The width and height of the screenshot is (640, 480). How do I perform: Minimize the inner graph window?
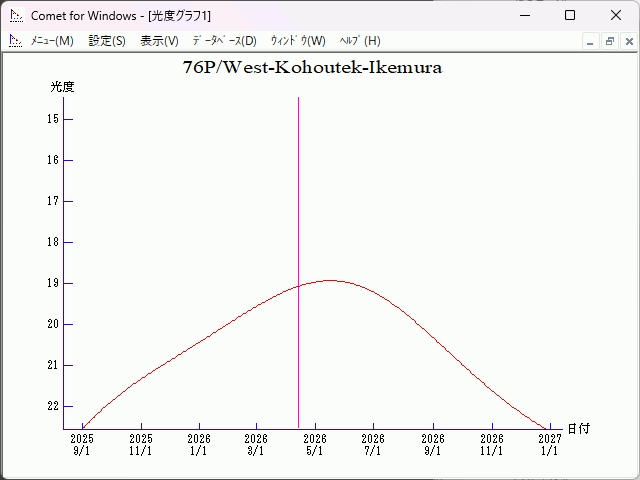tap(590, 41)
